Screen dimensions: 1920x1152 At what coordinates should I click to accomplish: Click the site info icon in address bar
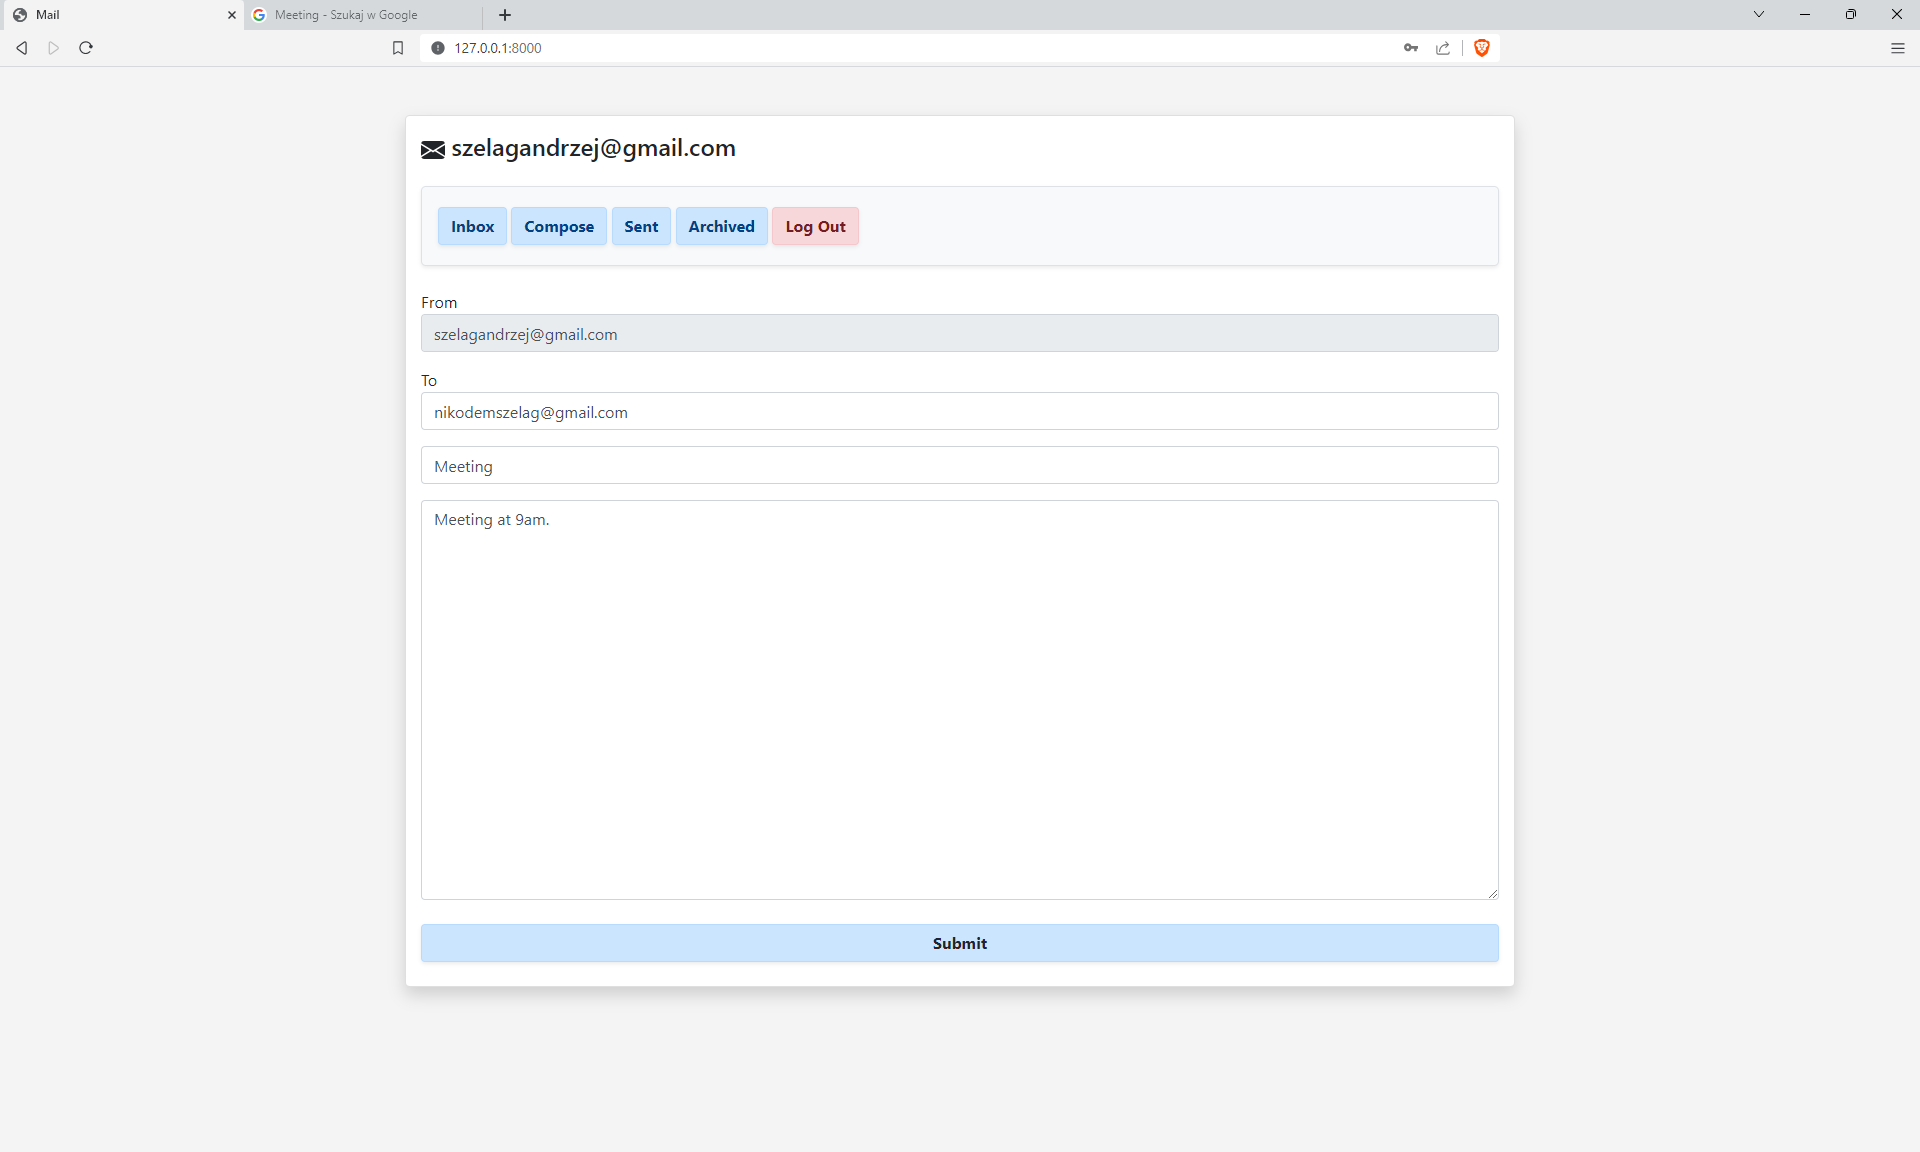point(438,48)
